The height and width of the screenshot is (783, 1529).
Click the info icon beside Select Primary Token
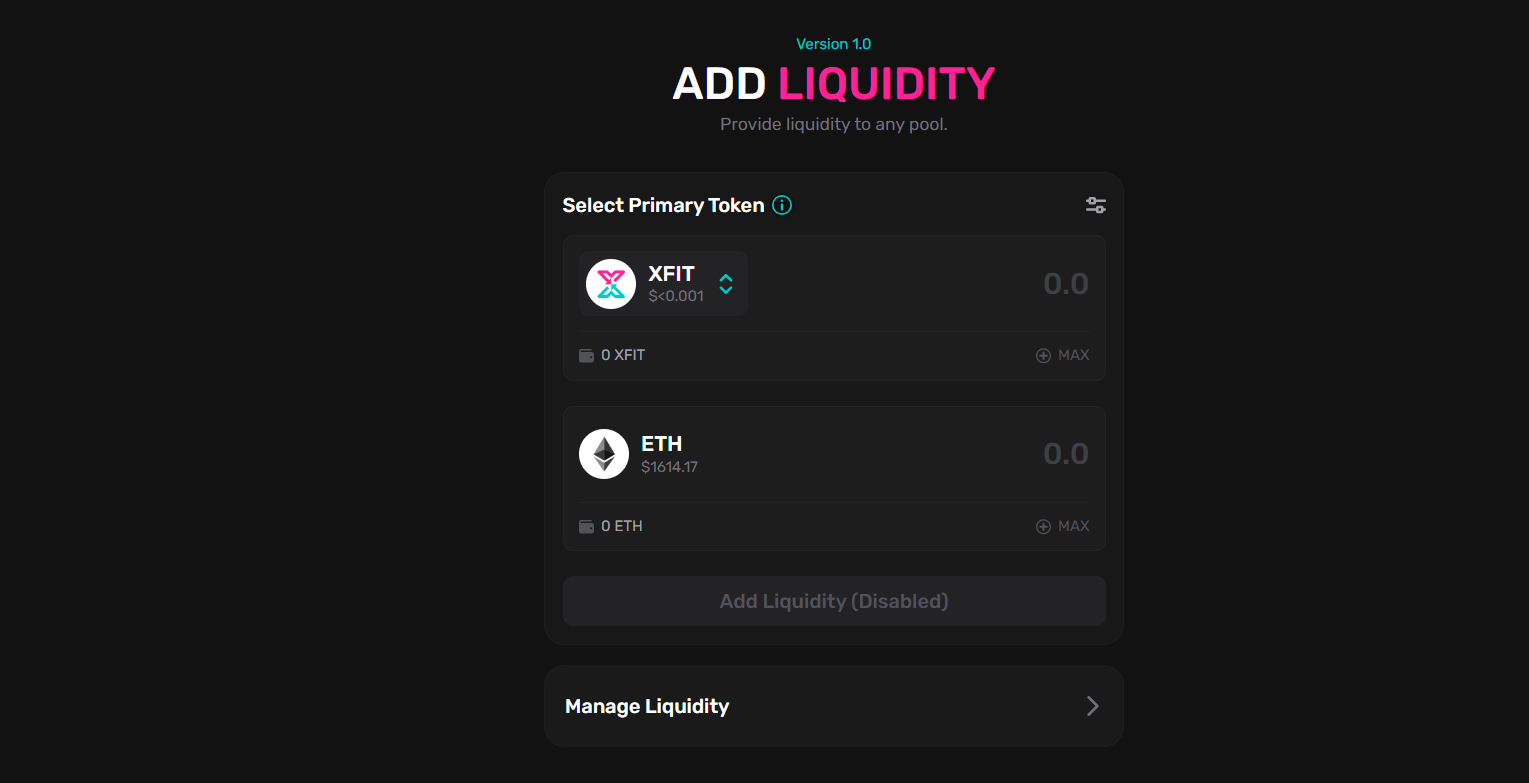coord(782,205)
